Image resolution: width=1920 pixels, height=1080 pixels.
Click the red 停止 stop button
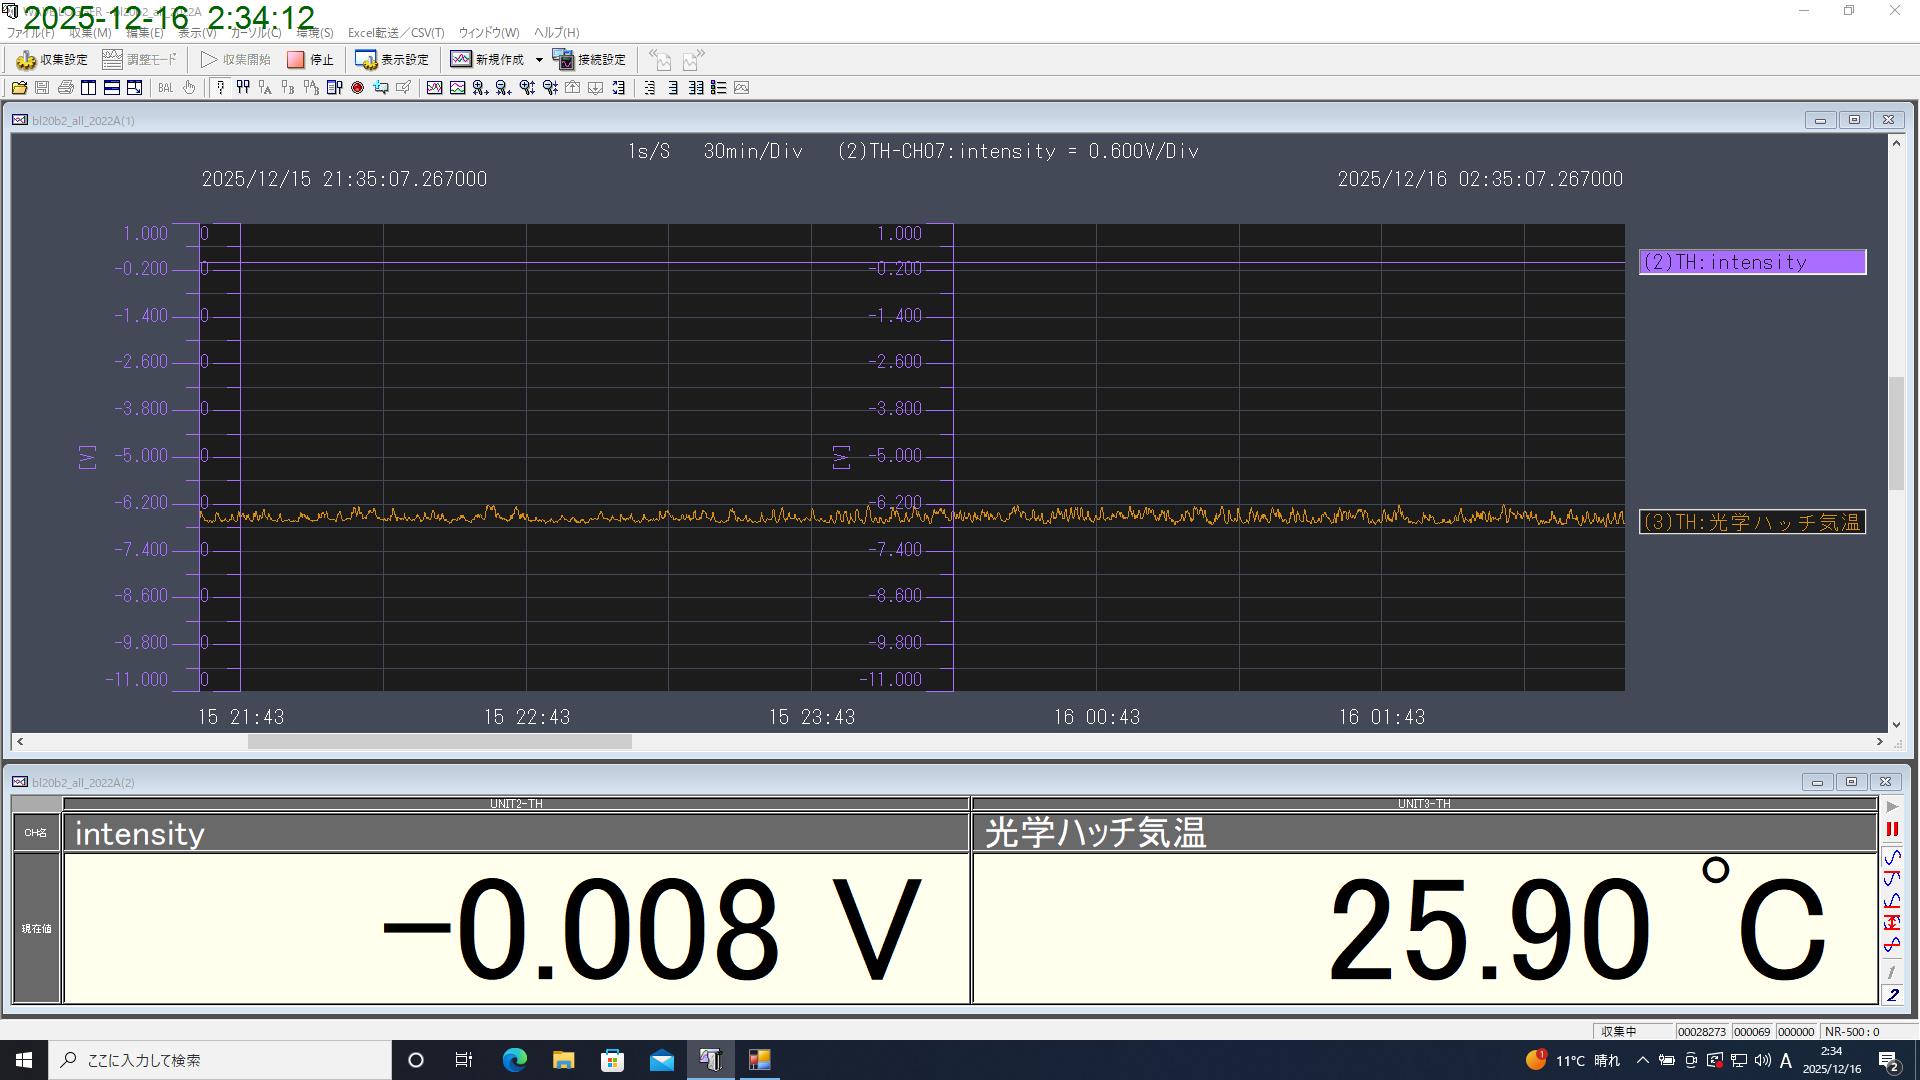(x=310, y=60)
